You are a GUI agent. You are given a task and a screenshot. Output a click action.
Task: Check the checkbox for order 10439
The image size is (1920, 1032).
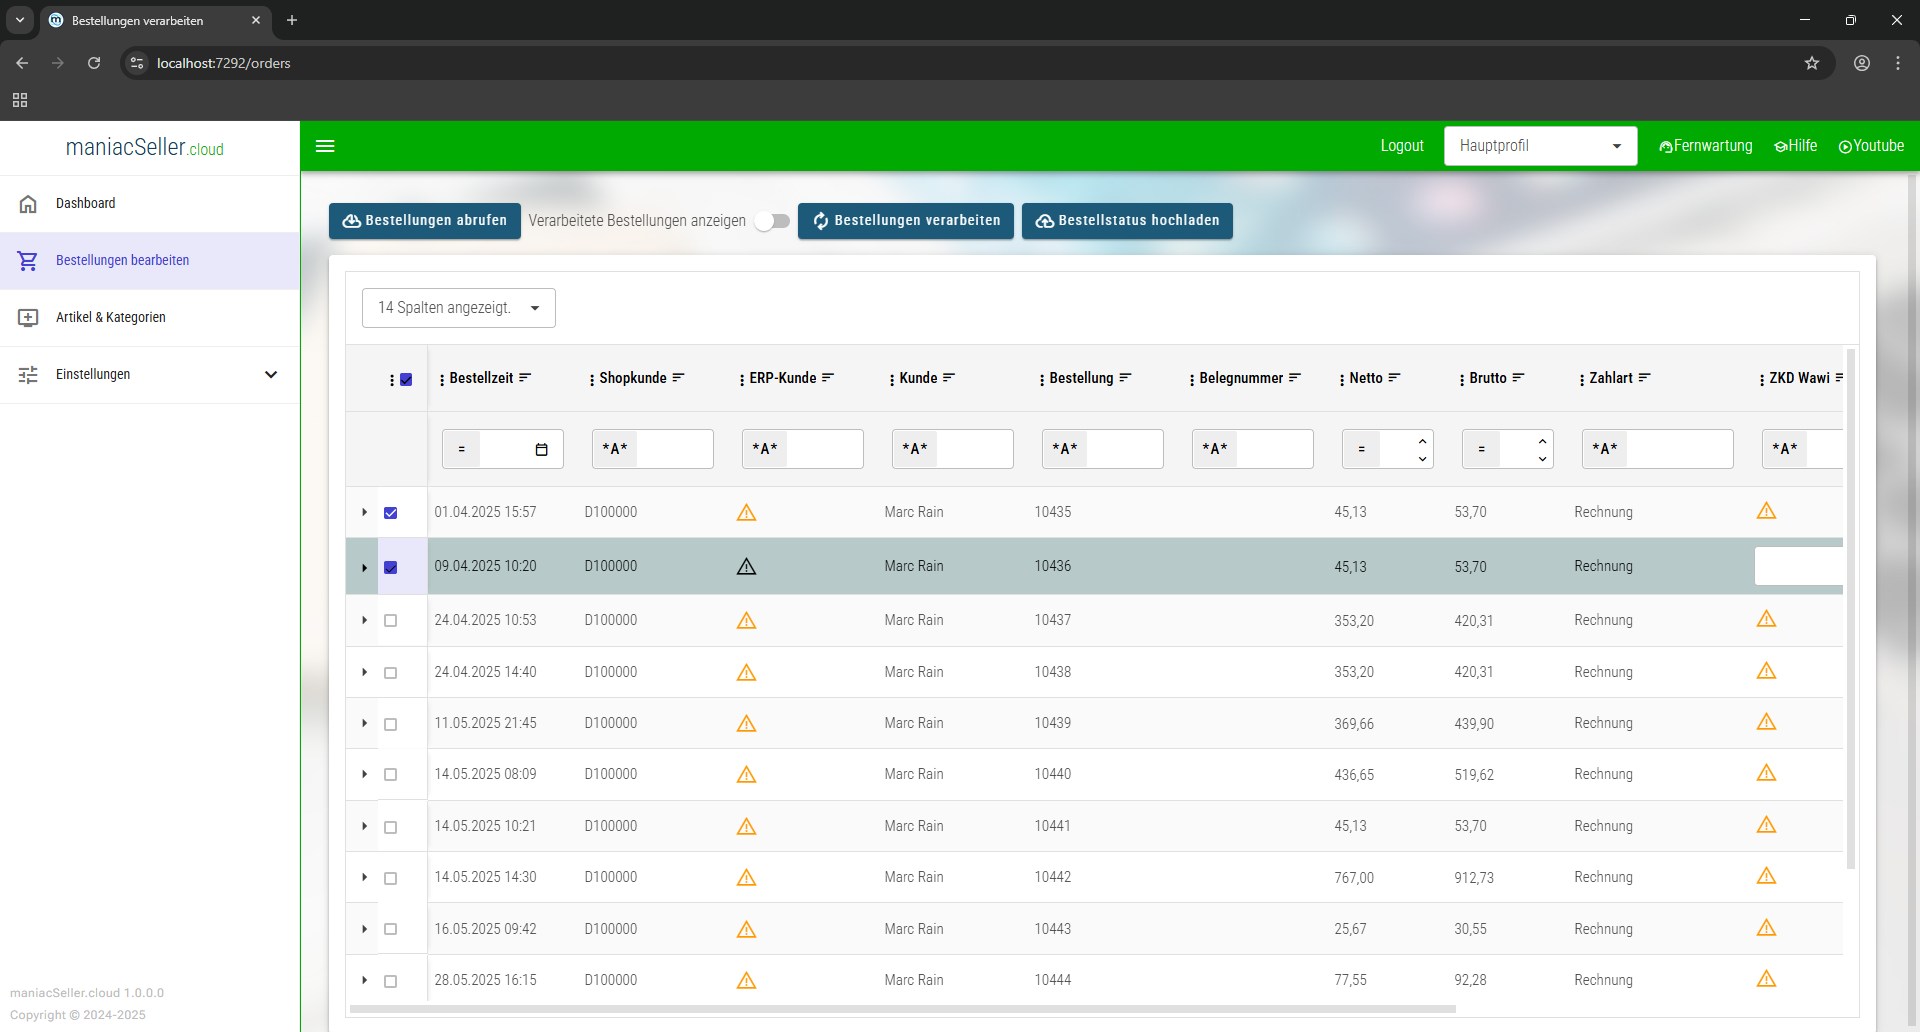pos(391,724)
